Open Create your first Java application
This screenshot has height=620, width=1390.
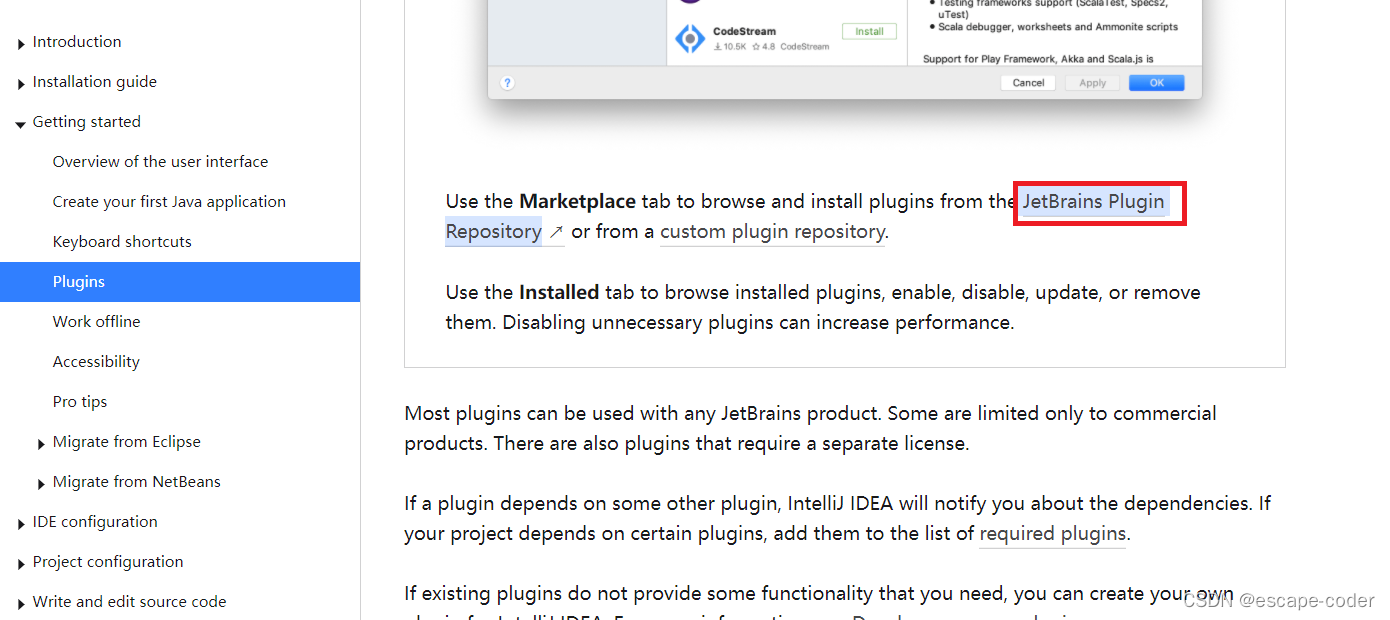(x=169, y=201)
